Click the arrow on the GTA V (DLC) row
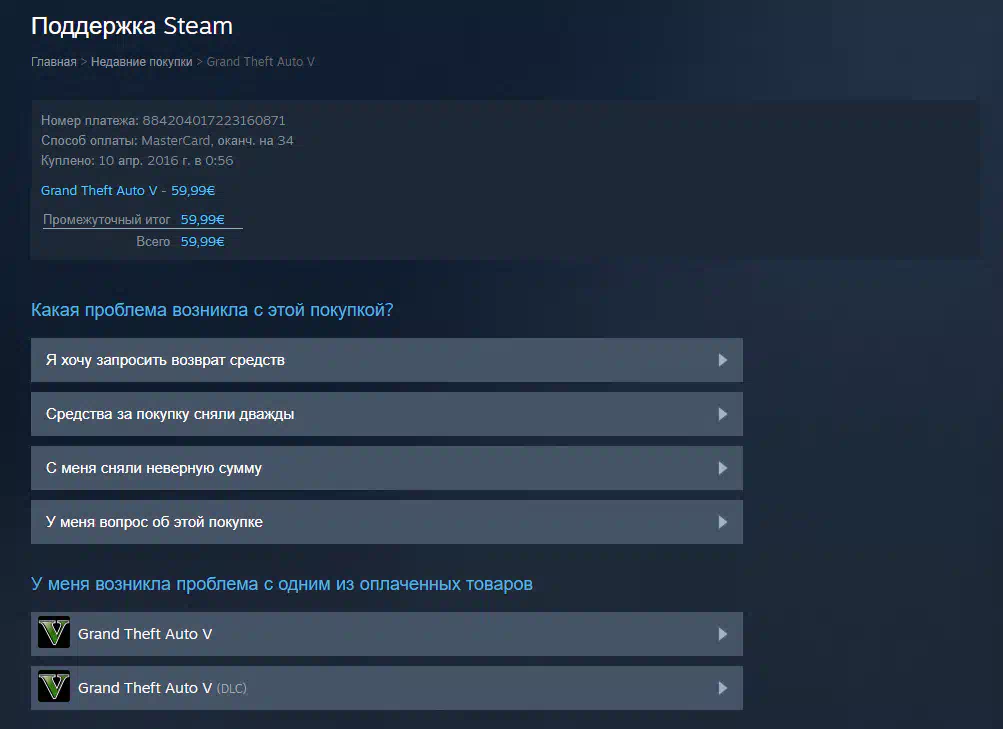The image size is (1003, 729). pos(723,687)
